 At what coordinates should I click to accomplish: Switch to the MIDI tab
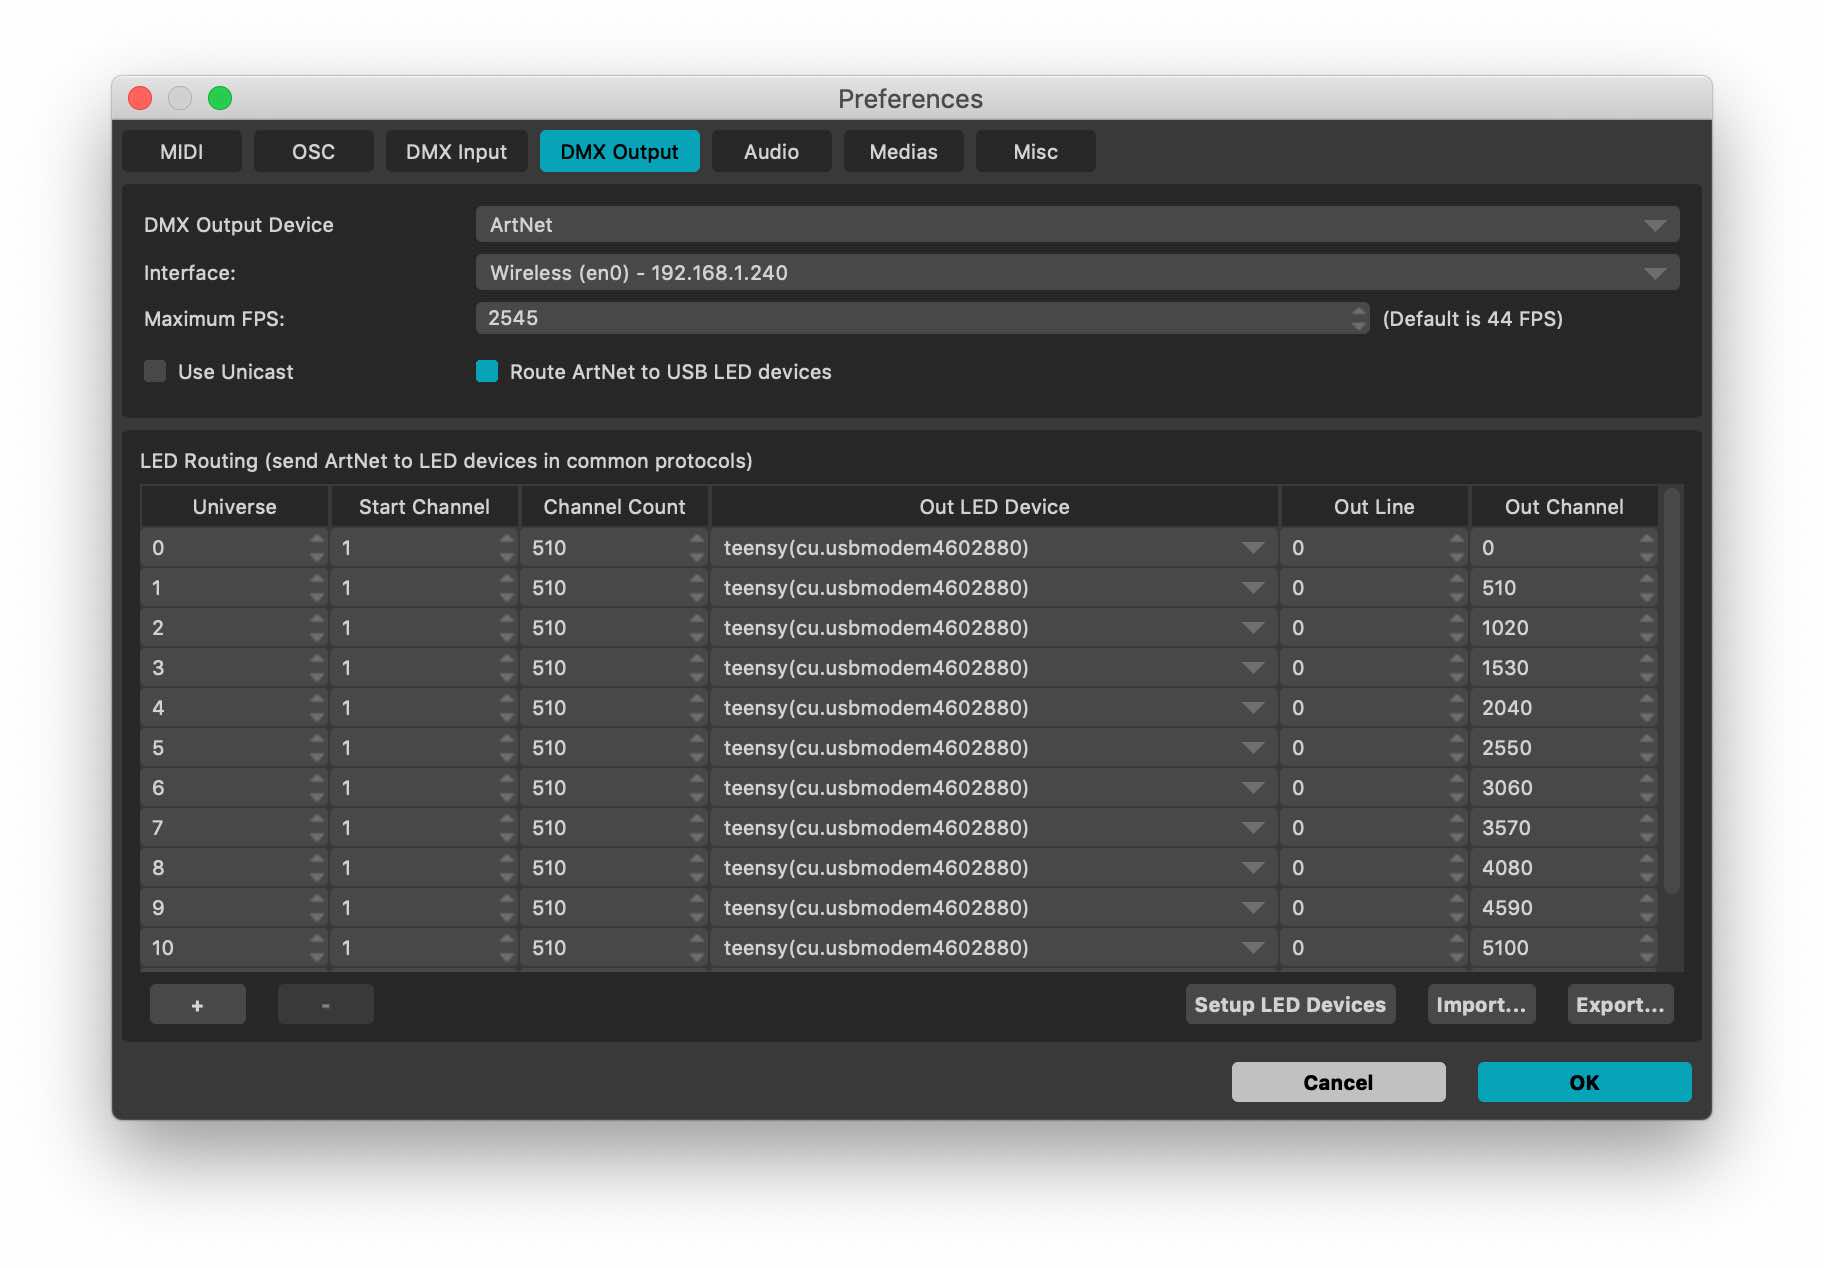[x=182, y=152]
